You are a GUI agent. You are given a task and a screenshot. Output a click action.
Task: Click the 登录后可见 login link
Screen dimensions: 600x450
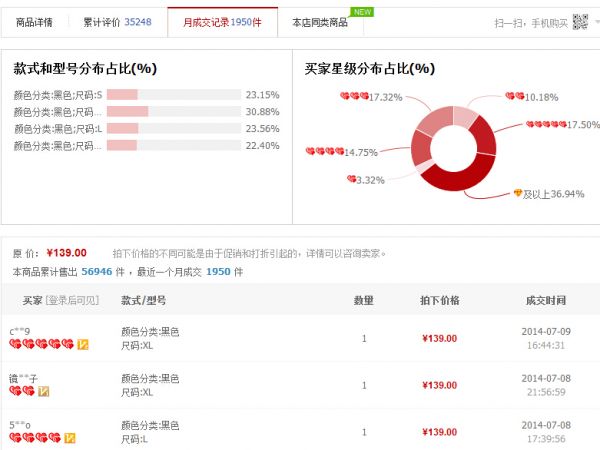coord(72,300)
